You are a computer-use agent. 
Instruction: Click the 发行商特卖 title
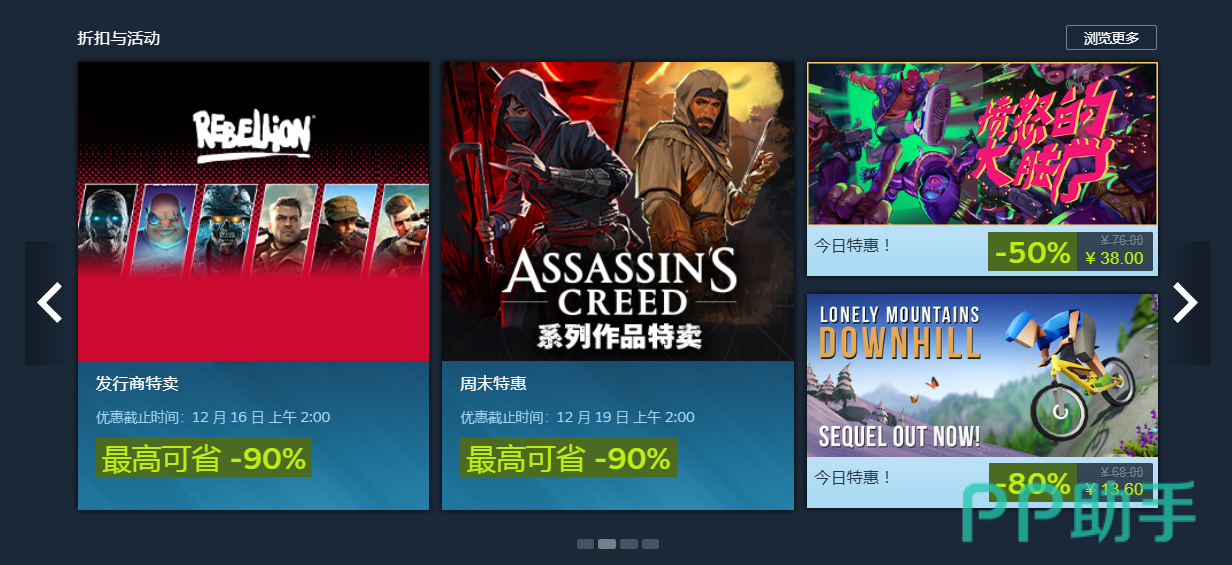137,383
